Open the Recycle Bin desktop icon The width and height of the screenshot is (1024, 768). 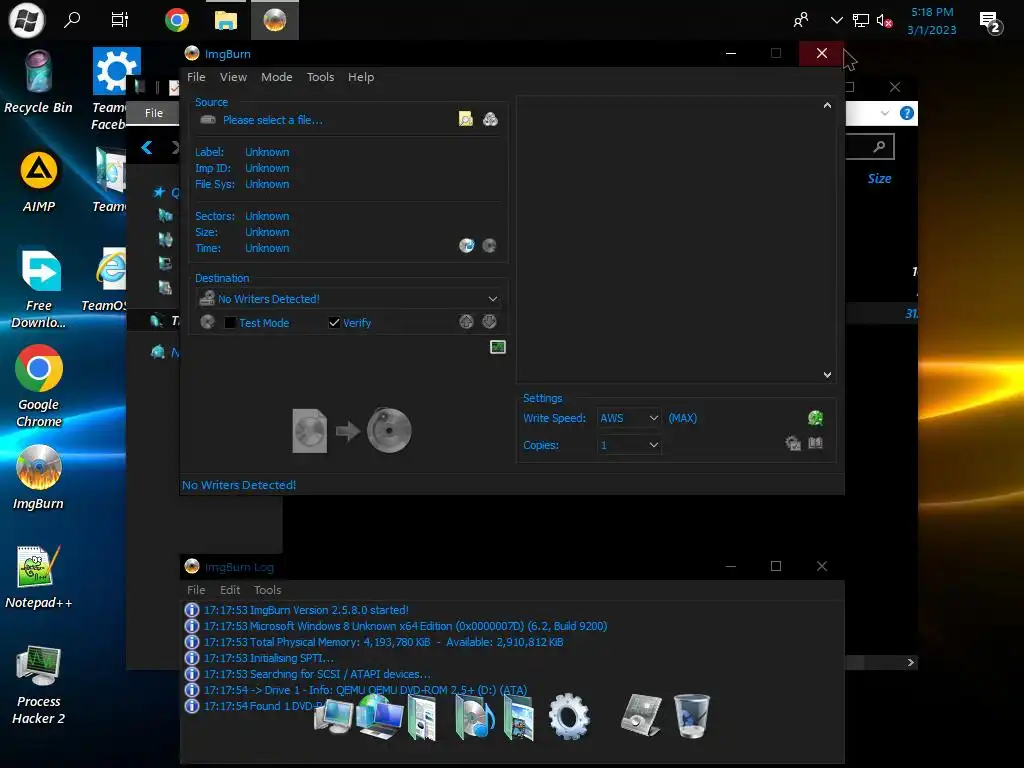point(39,82)
